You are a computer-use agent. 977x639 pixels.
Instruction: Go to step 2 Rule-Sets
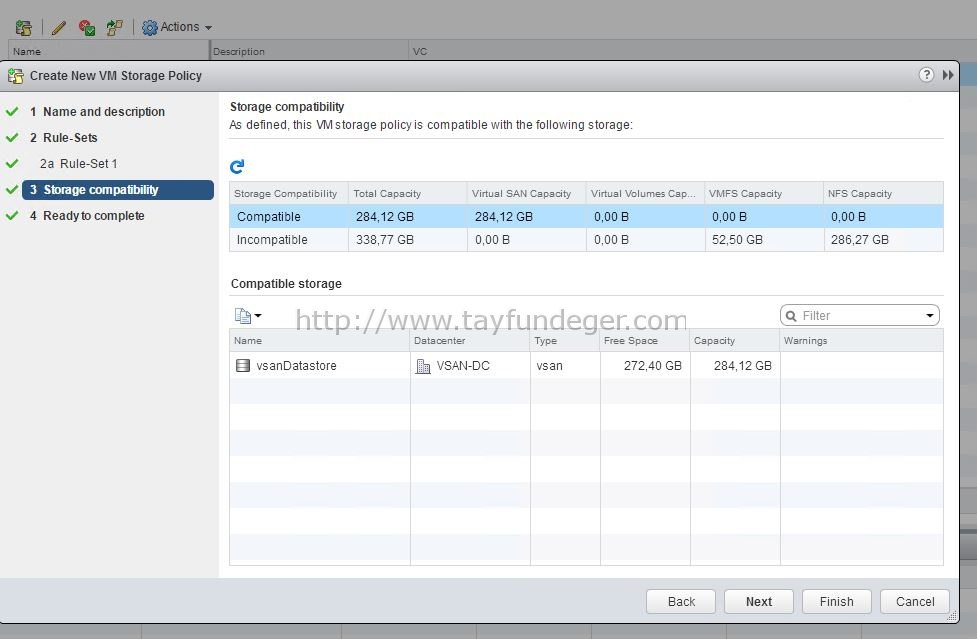click(64, 138)
